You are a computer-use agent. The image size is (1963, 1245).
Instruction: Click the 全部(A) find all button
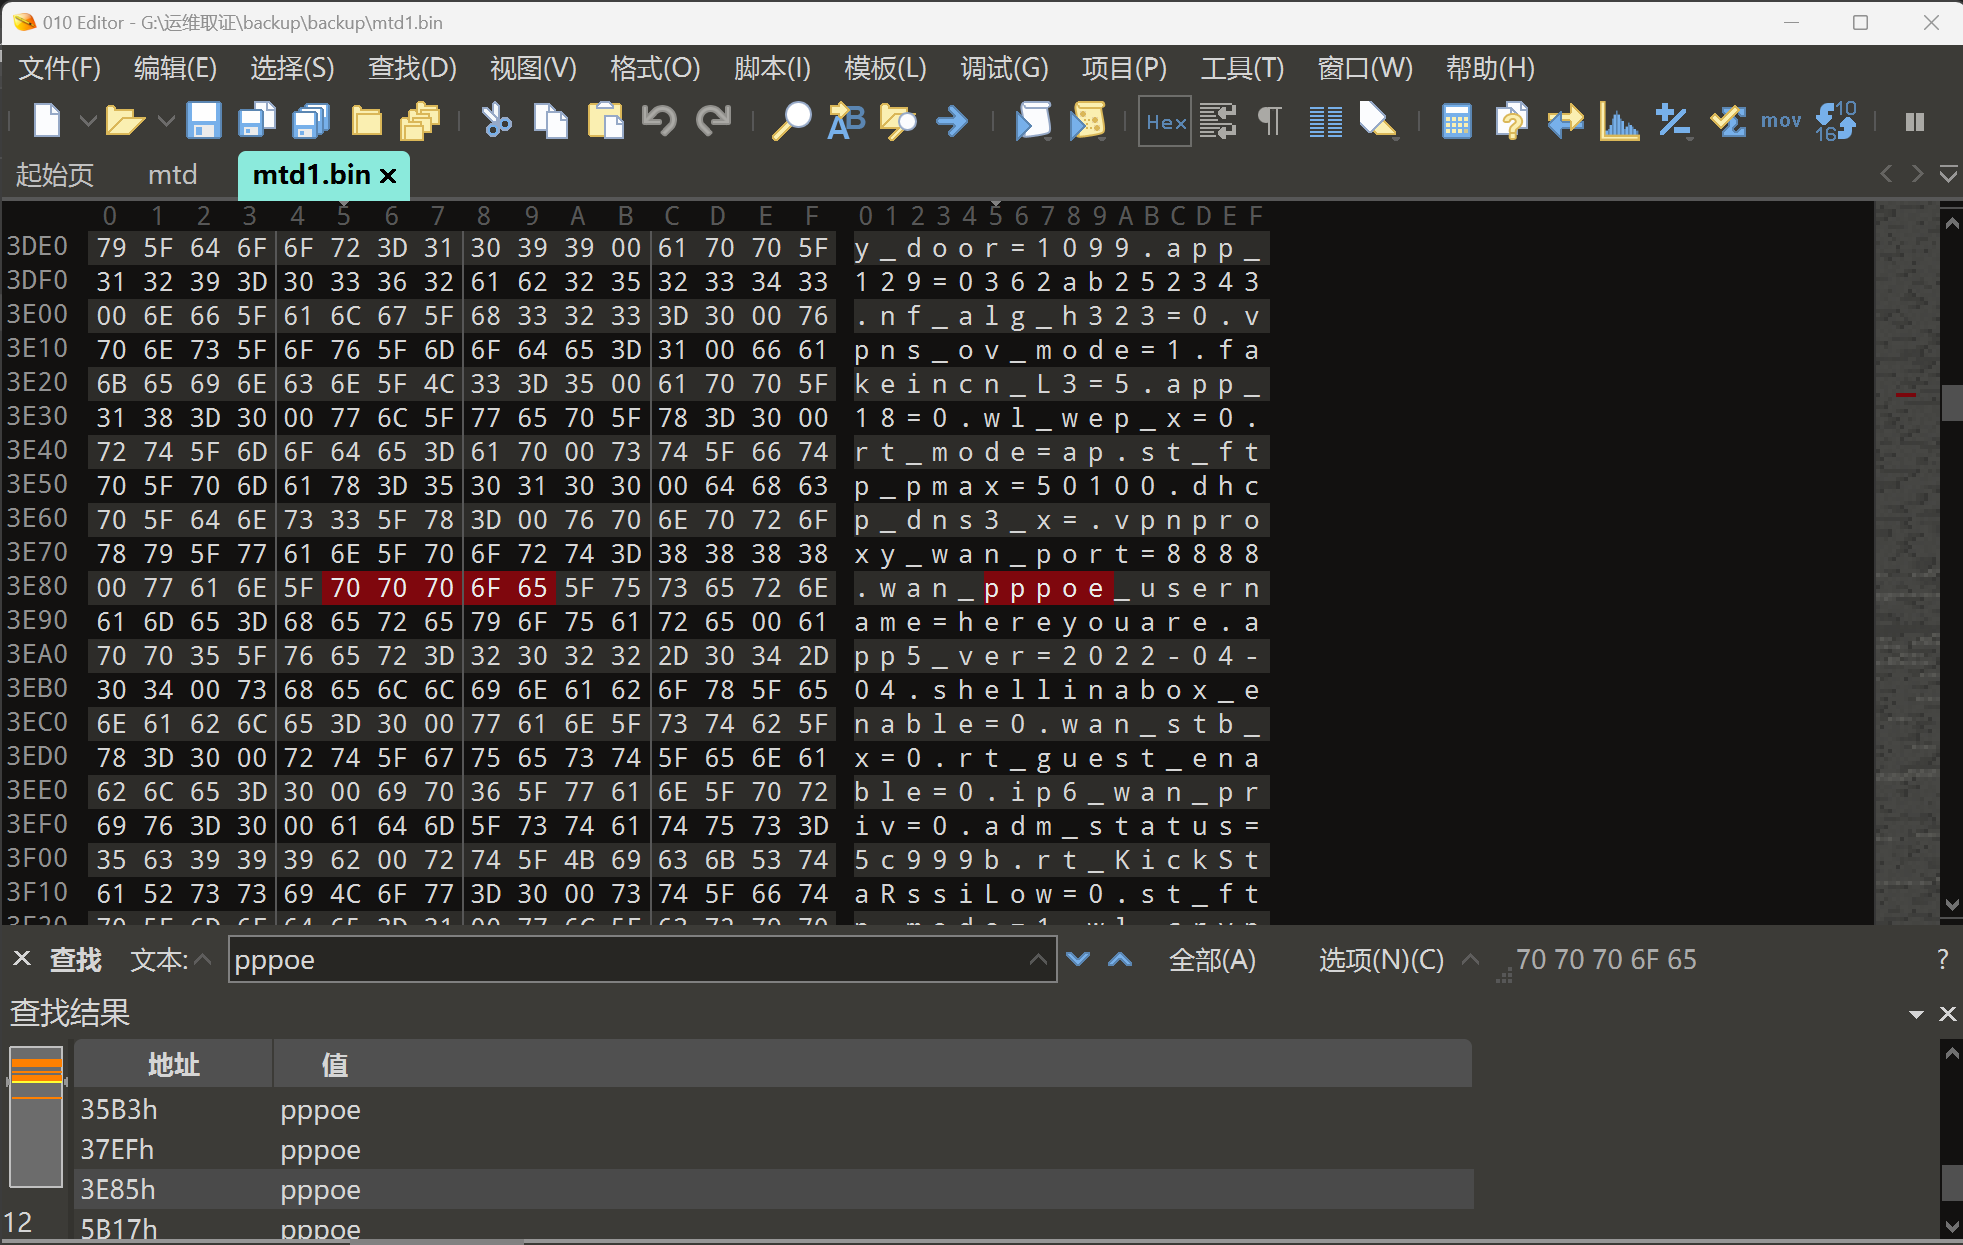pyautogui.click(x=1212, y=960)
